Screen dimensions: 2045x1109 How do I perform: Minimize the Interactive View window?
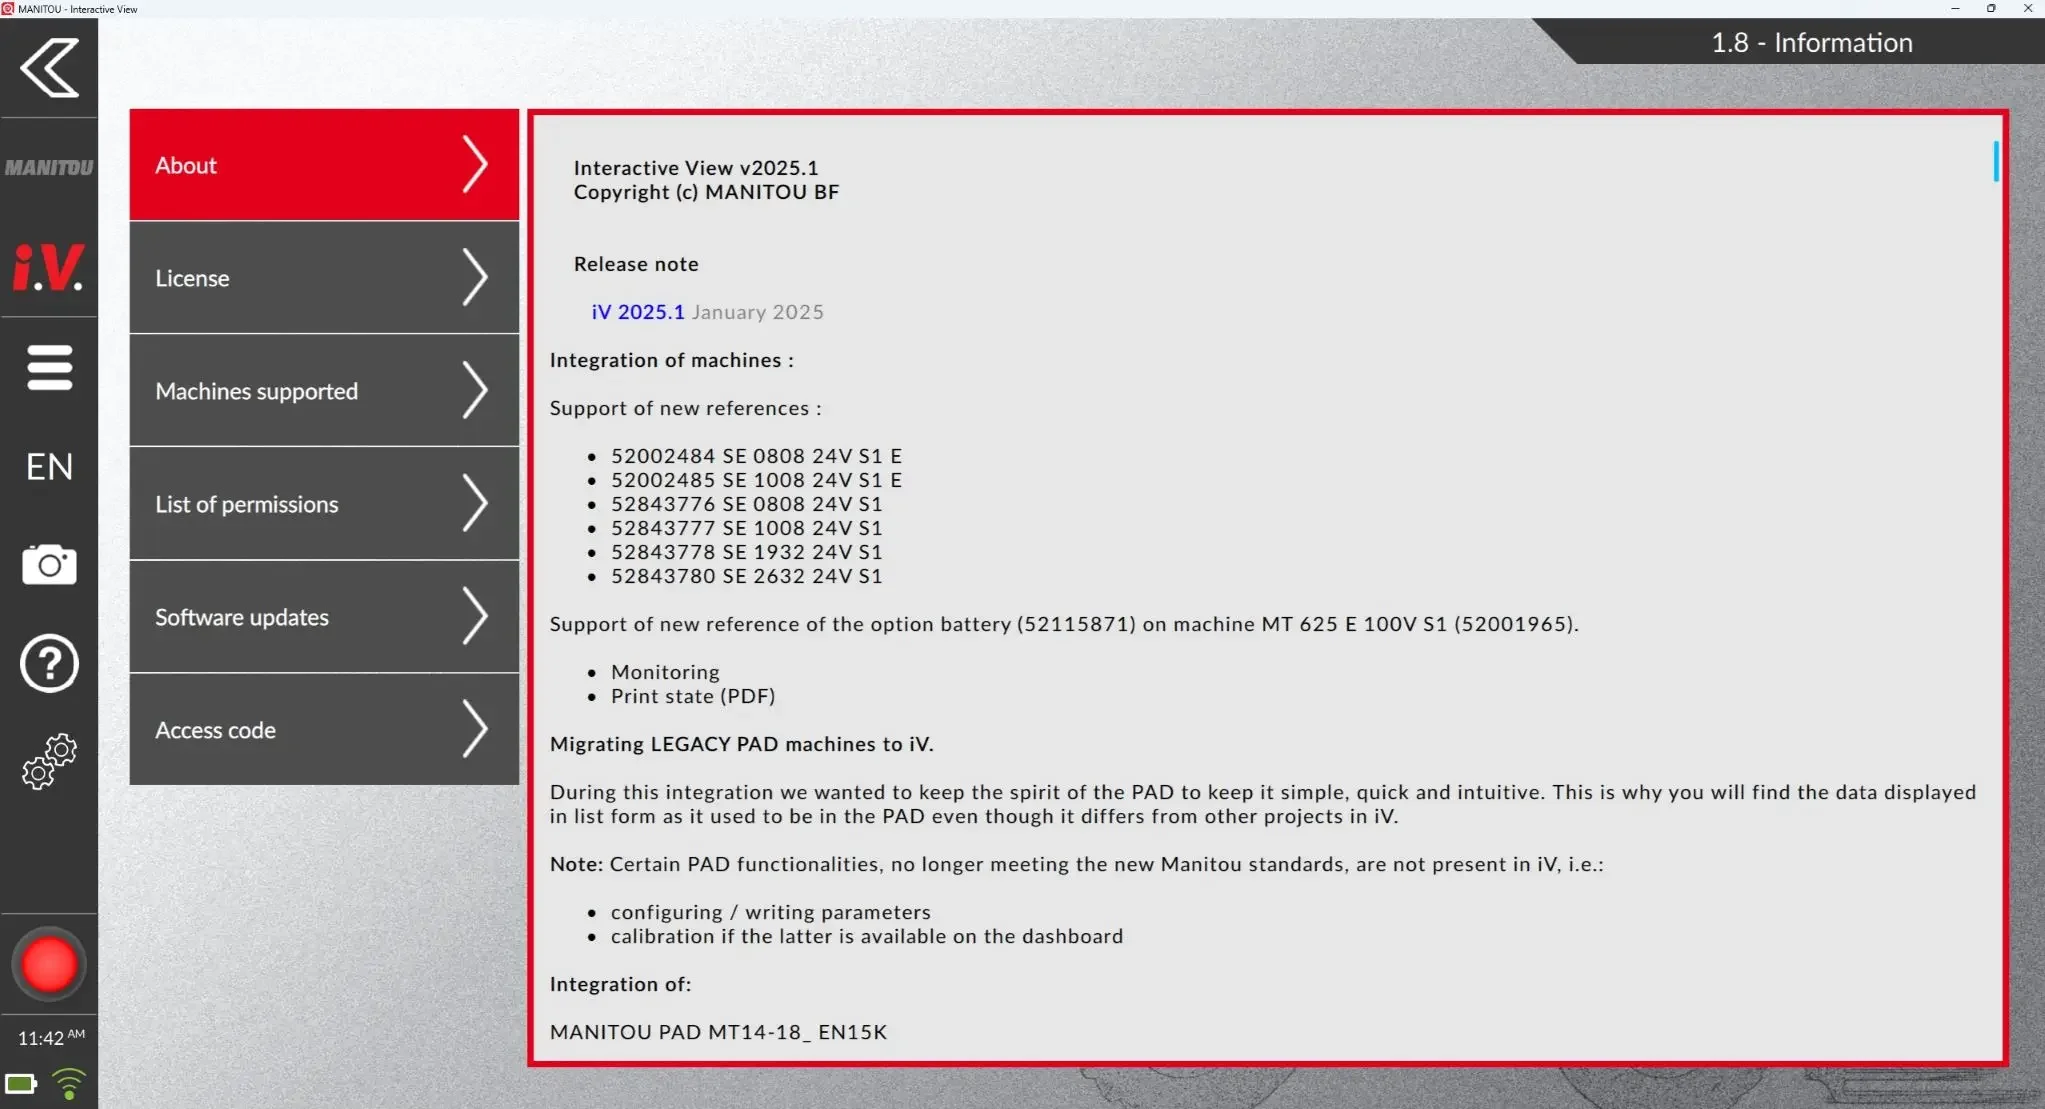1955,9
